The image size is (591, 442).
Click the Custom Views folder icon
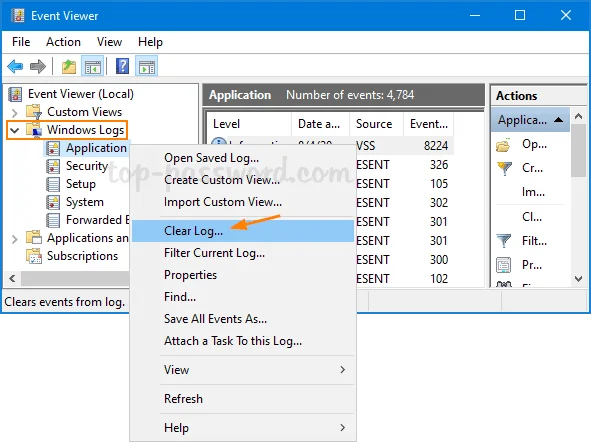(x=34, y=112)
